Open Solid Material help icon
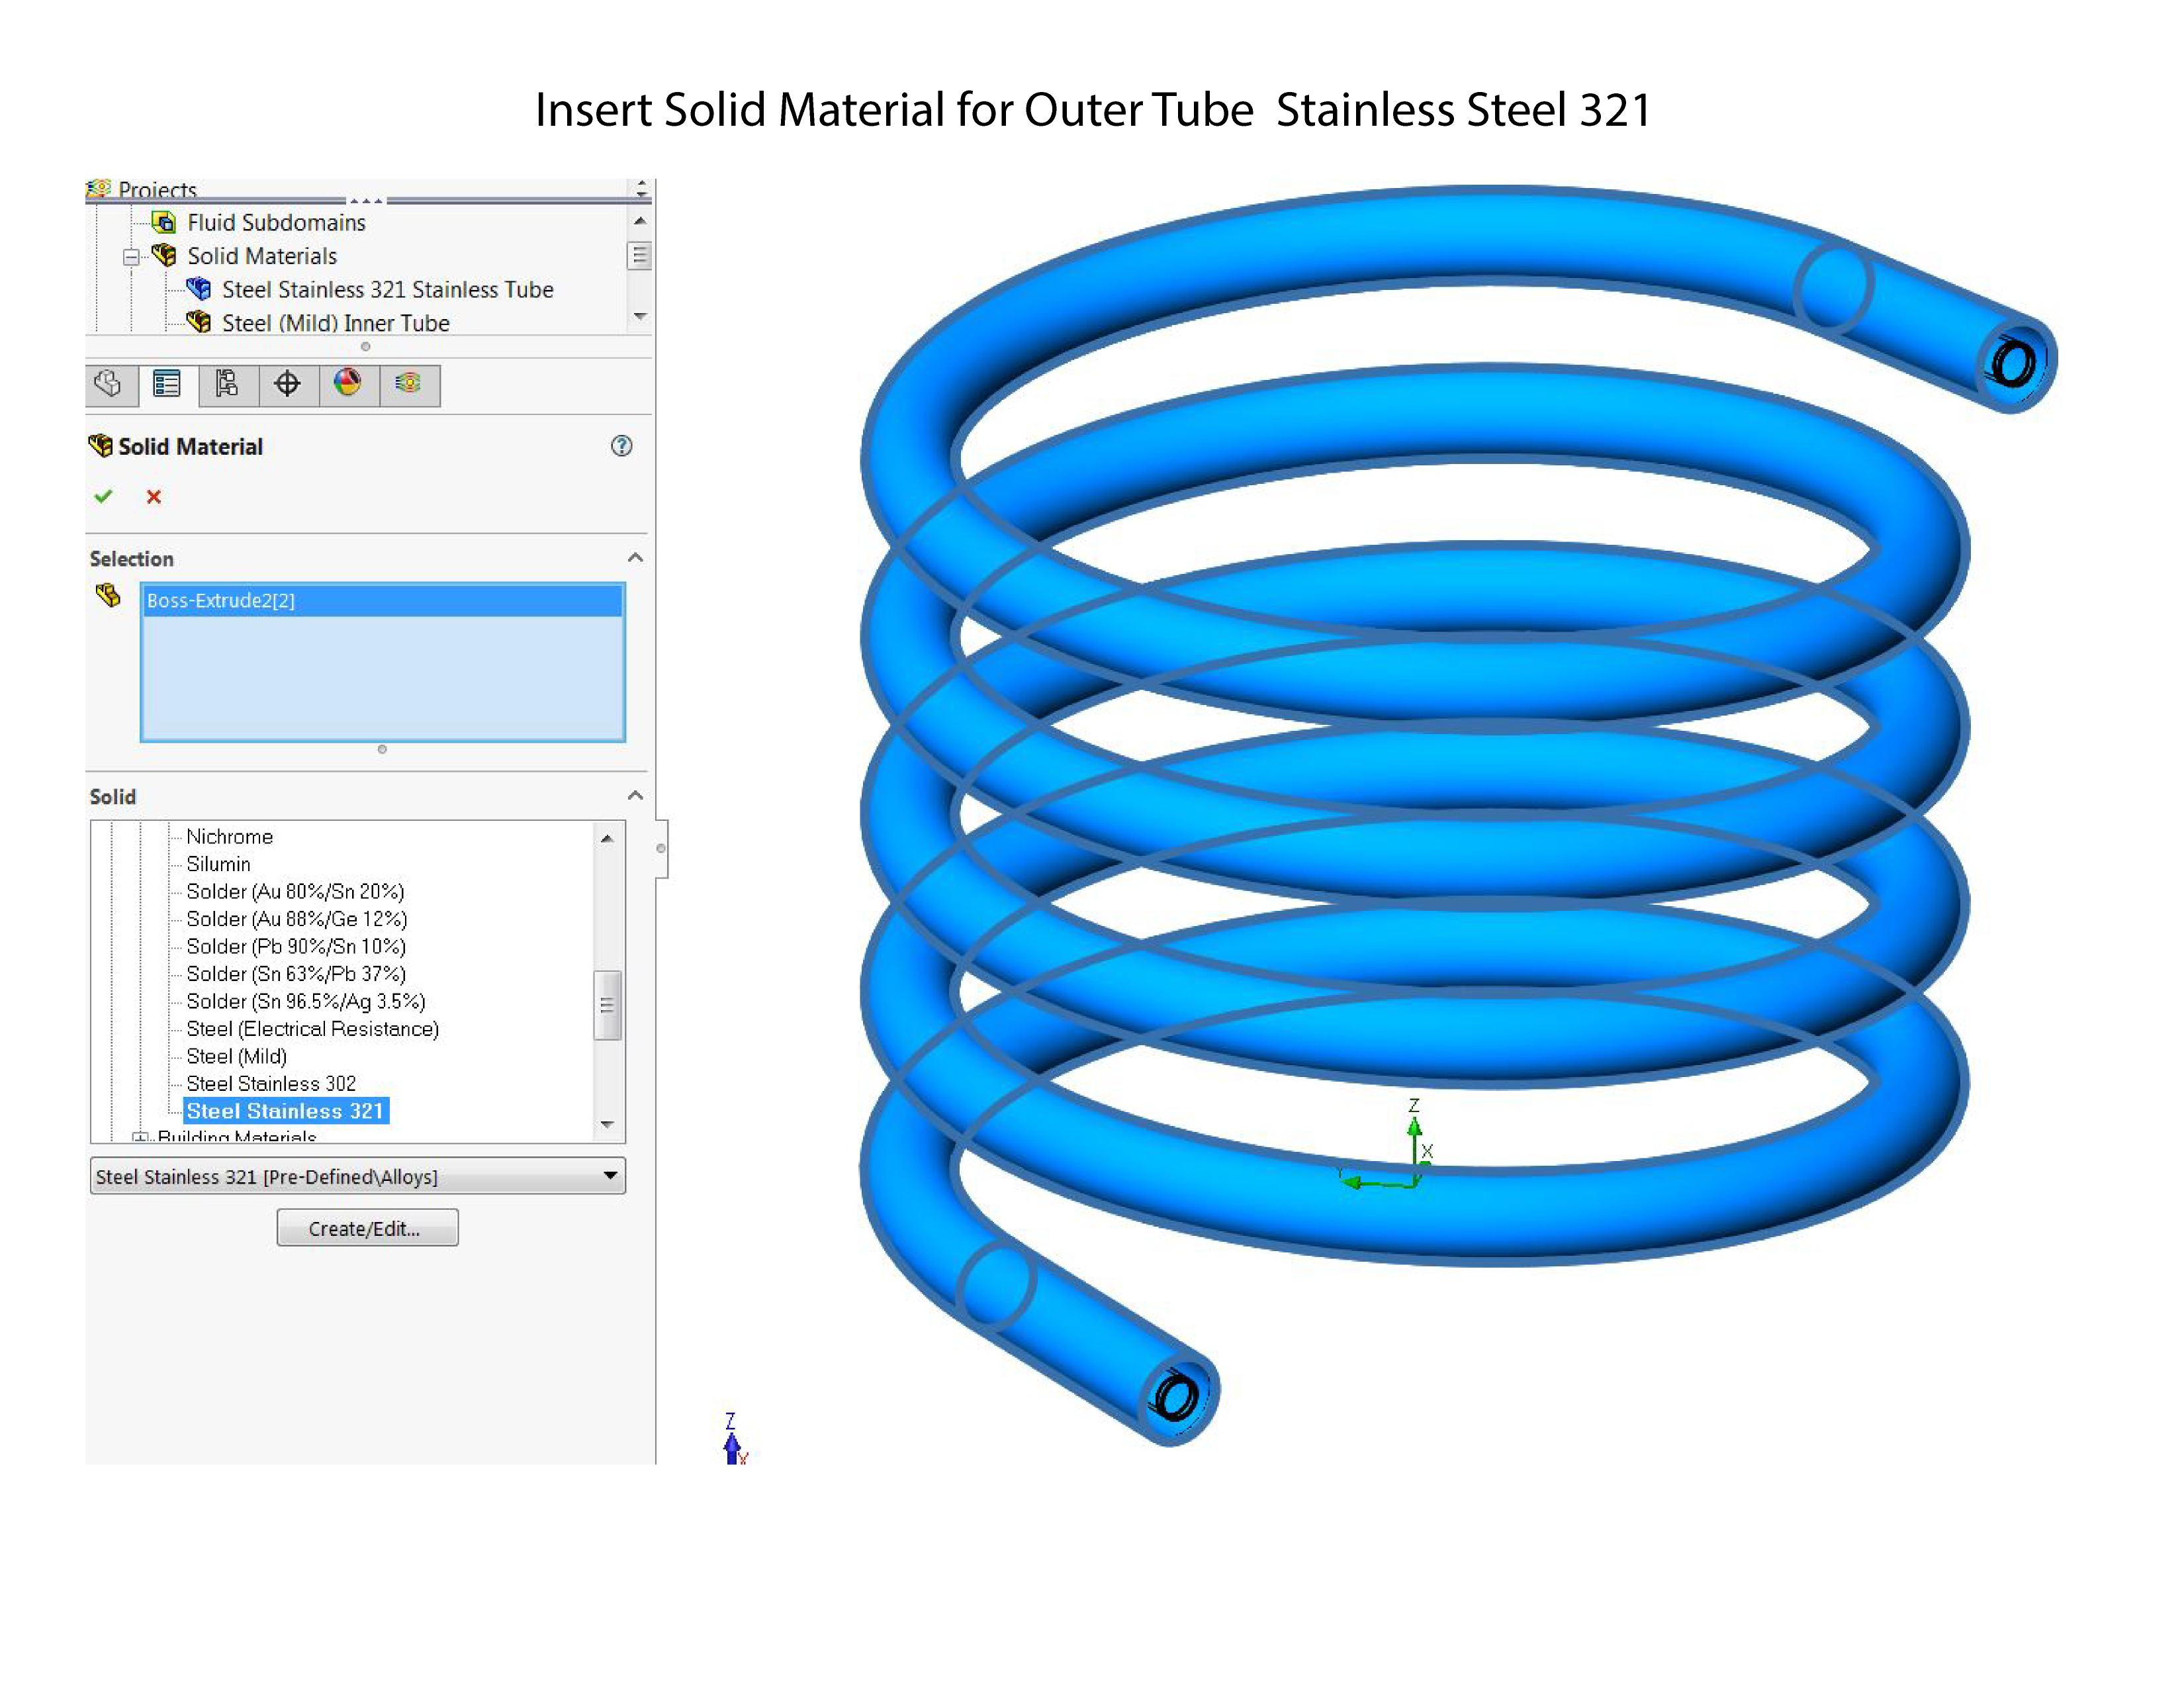 click(x=621, y=446)
